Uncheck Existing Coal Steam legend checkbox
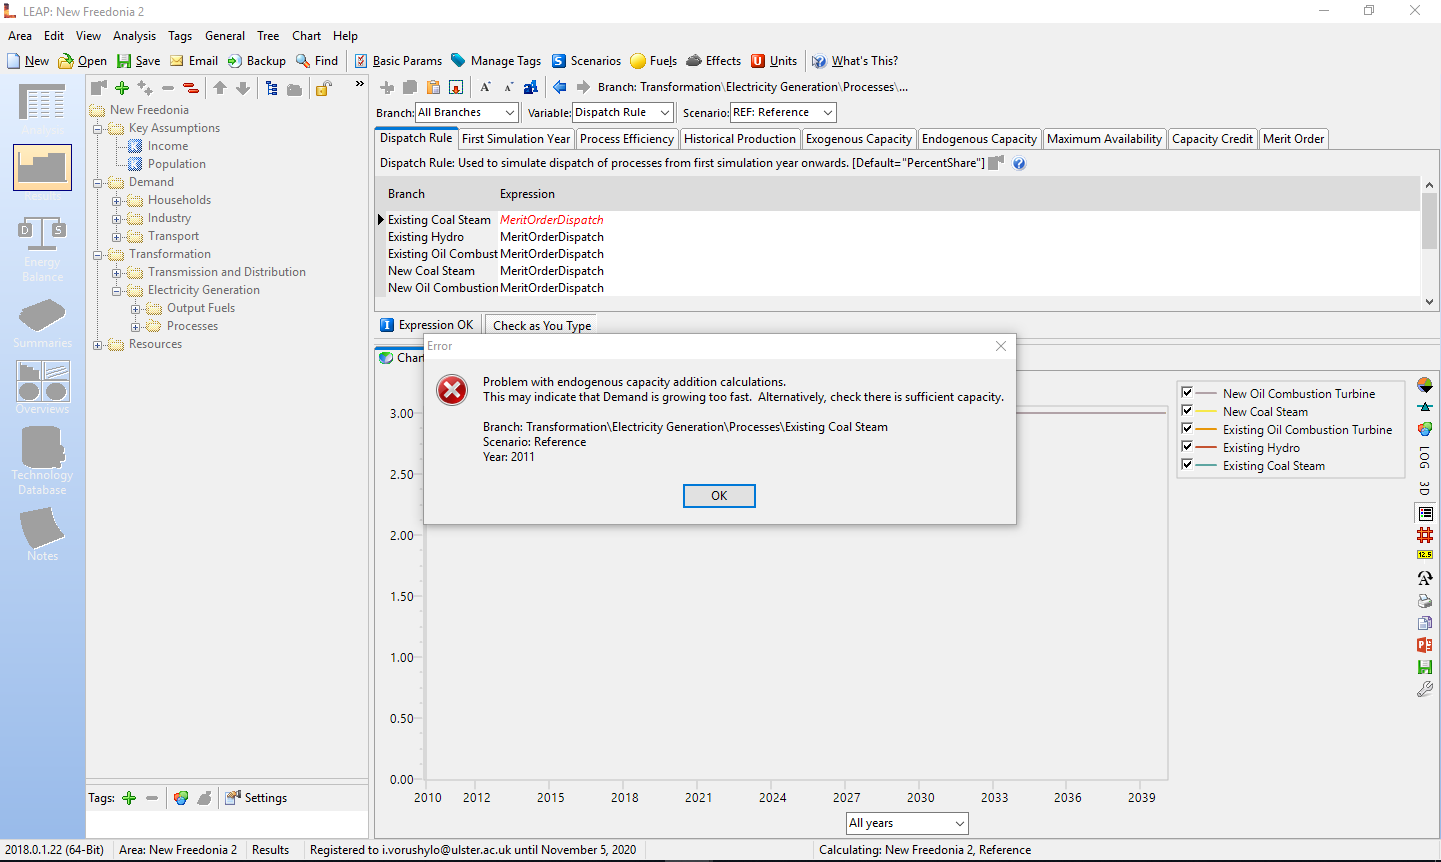The width and height of the screenshot is (1441, 862). [x=1187, y=464]
